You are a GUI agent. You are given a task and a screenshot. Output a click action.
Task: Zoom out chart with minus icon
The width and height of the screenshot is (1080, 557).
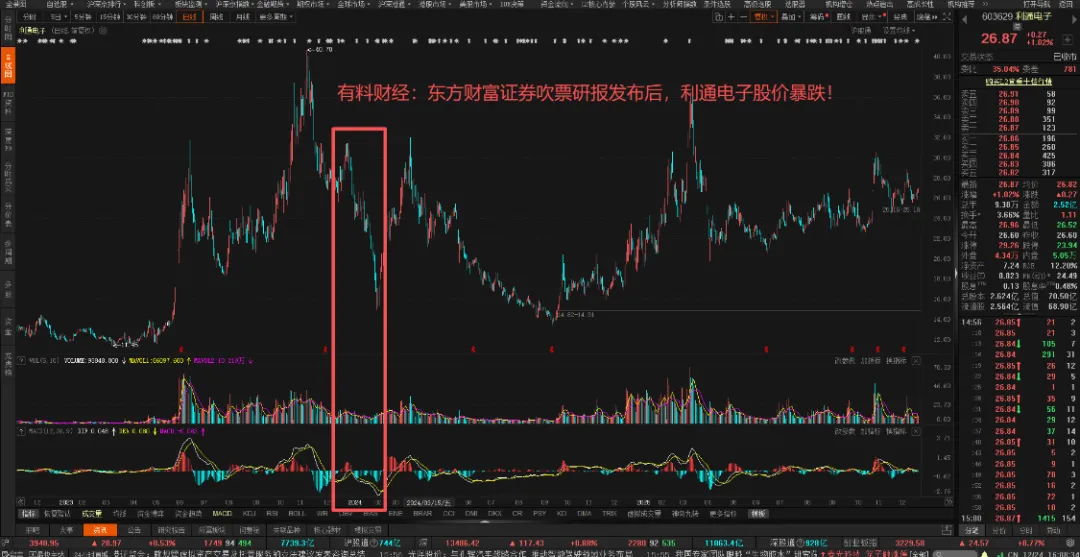click(744, 17)
